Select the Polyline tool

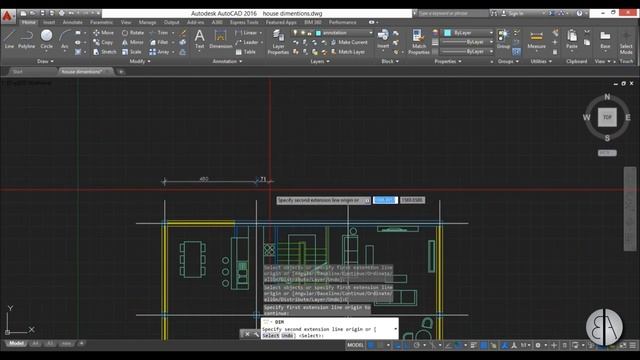point(27,40)
